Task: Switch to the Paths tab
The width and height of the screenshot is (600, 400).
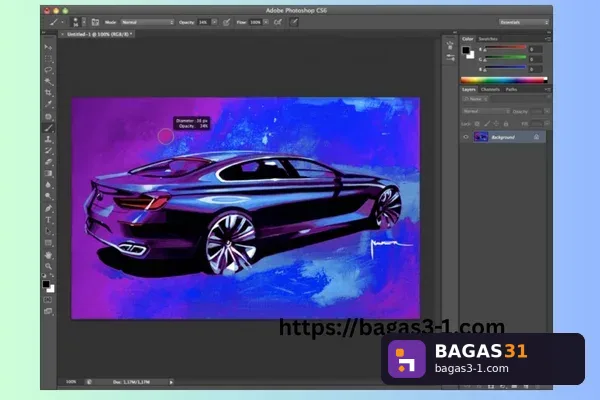Action: point(512,89)
